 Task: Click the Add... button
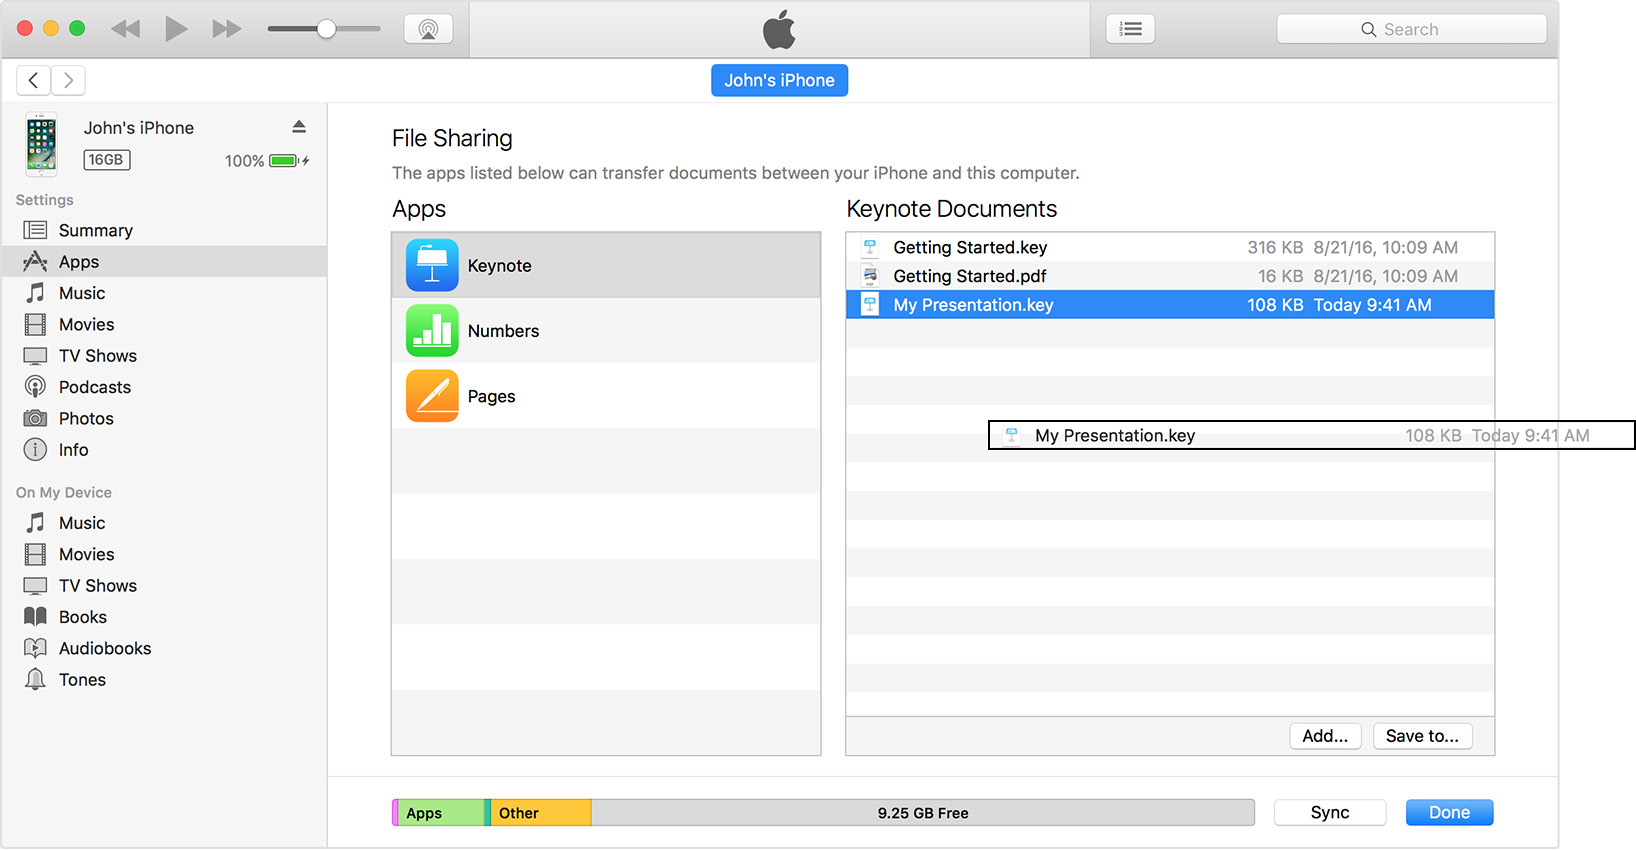1325,736
